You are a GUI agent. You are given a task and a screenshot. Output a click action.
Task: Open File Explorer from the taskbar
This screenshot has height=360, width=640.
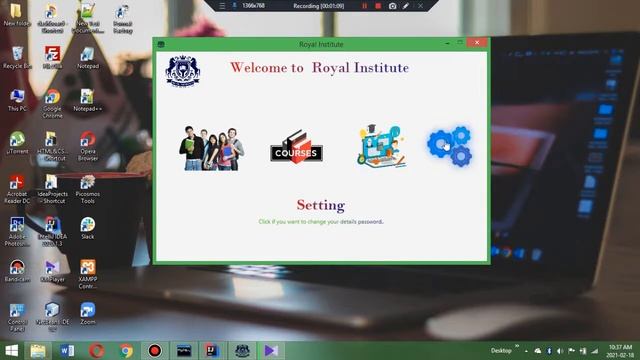pos(38,351)
